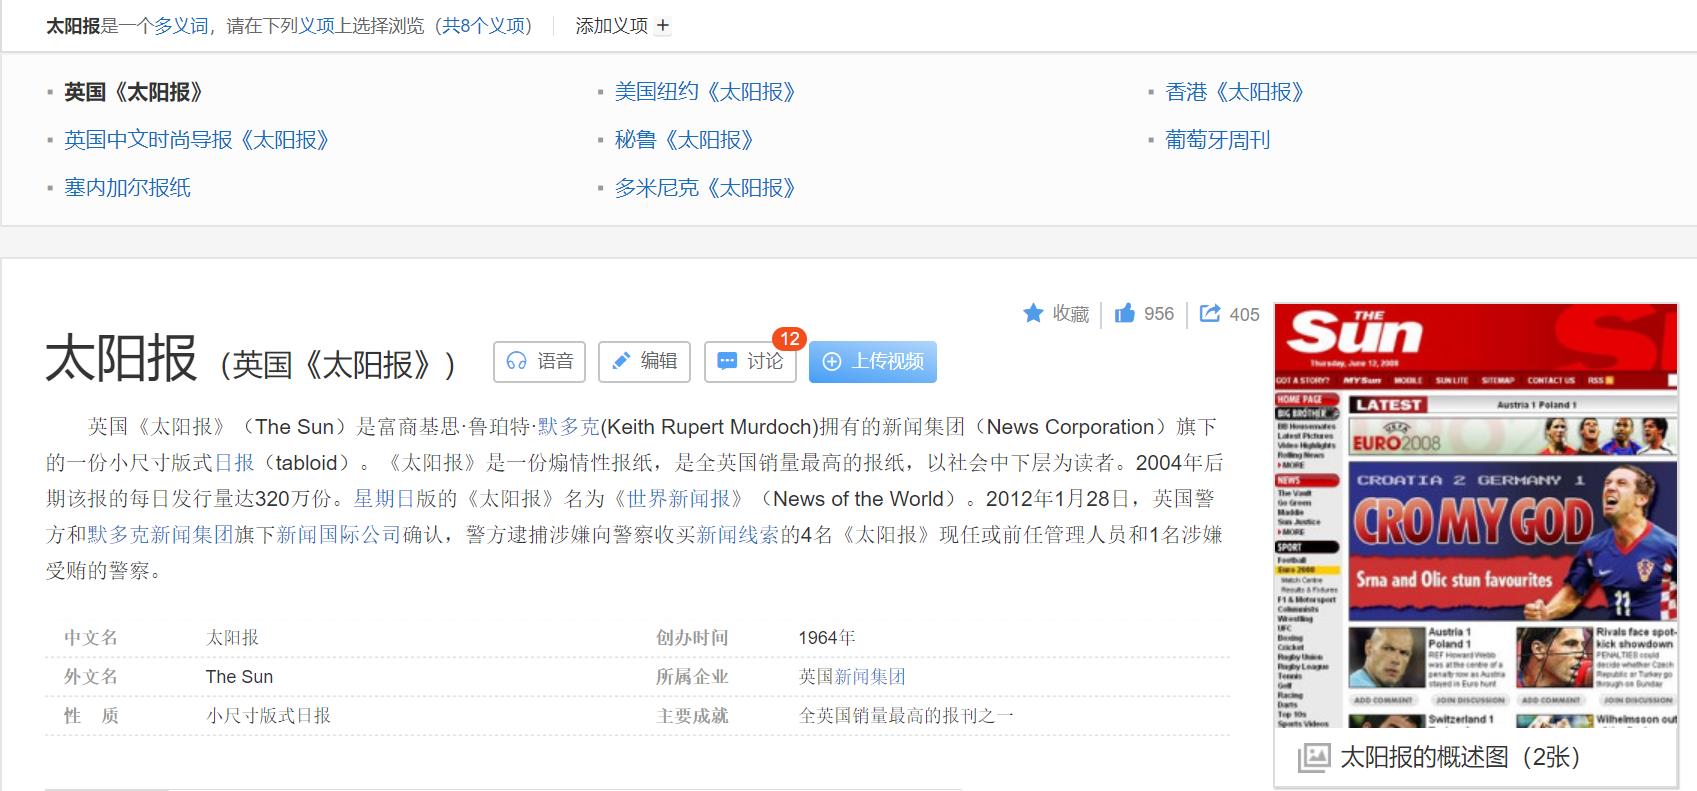Click the 讨论 button
The width and height of the screenshot is (1697, 791).
click(x=750, y=361)
